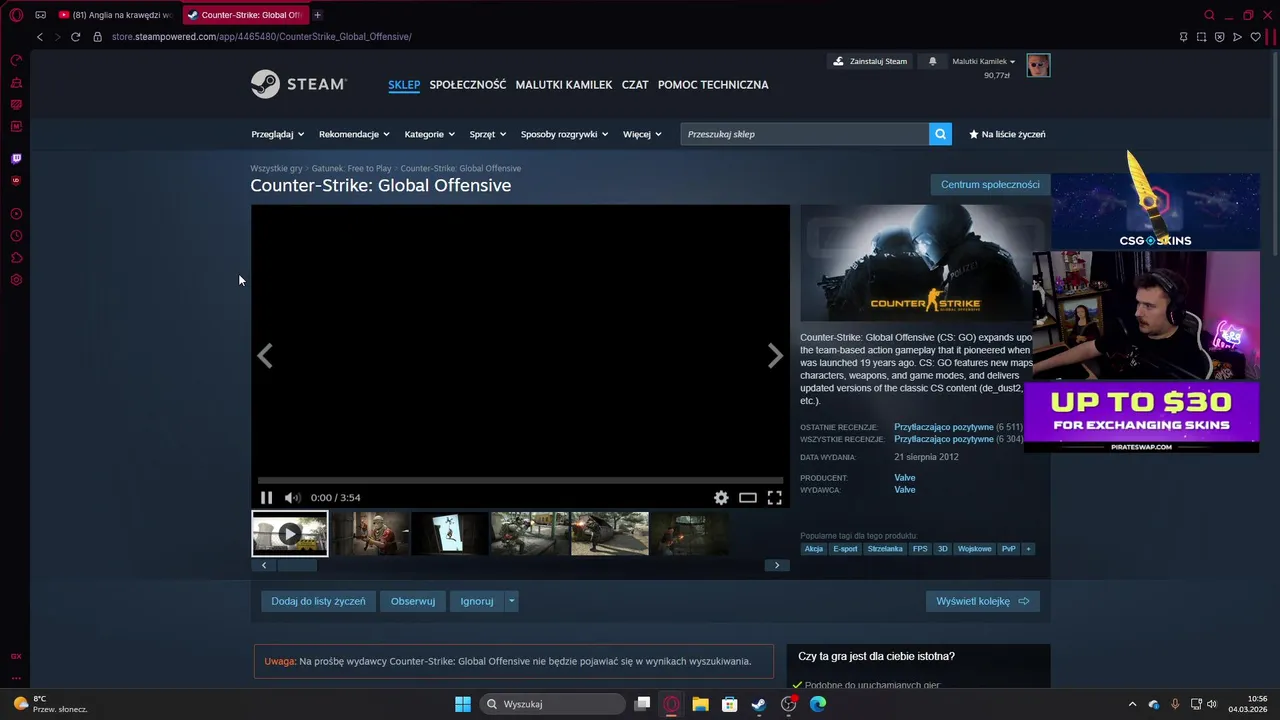This screenshot has height=720, width=1280.
Task: Mute the trailer video volume
Action: point(292,497)
